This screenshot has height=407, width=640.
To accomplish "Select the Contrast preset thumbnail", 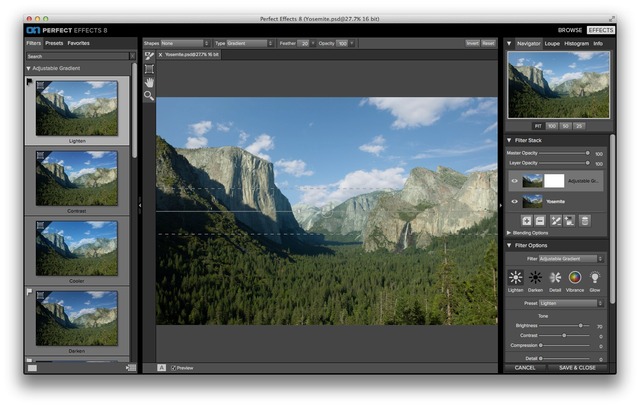I will [77, 178].
